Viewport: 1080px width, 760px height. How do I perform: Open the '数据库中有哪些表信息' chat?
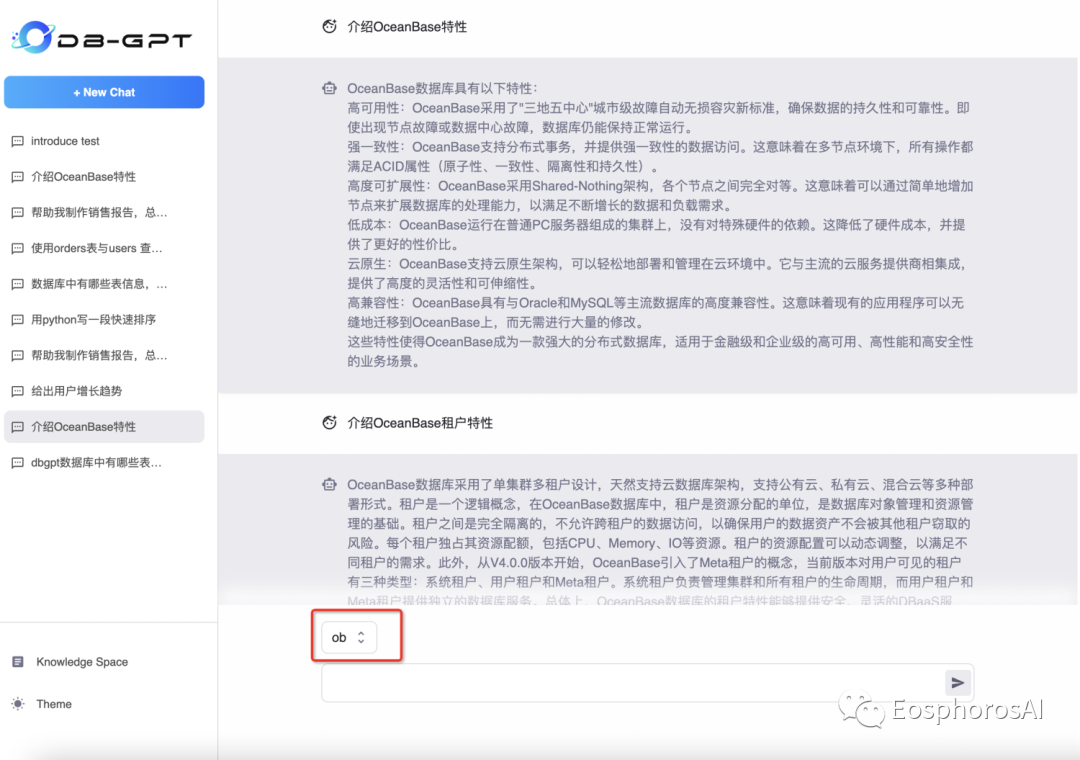104,284
